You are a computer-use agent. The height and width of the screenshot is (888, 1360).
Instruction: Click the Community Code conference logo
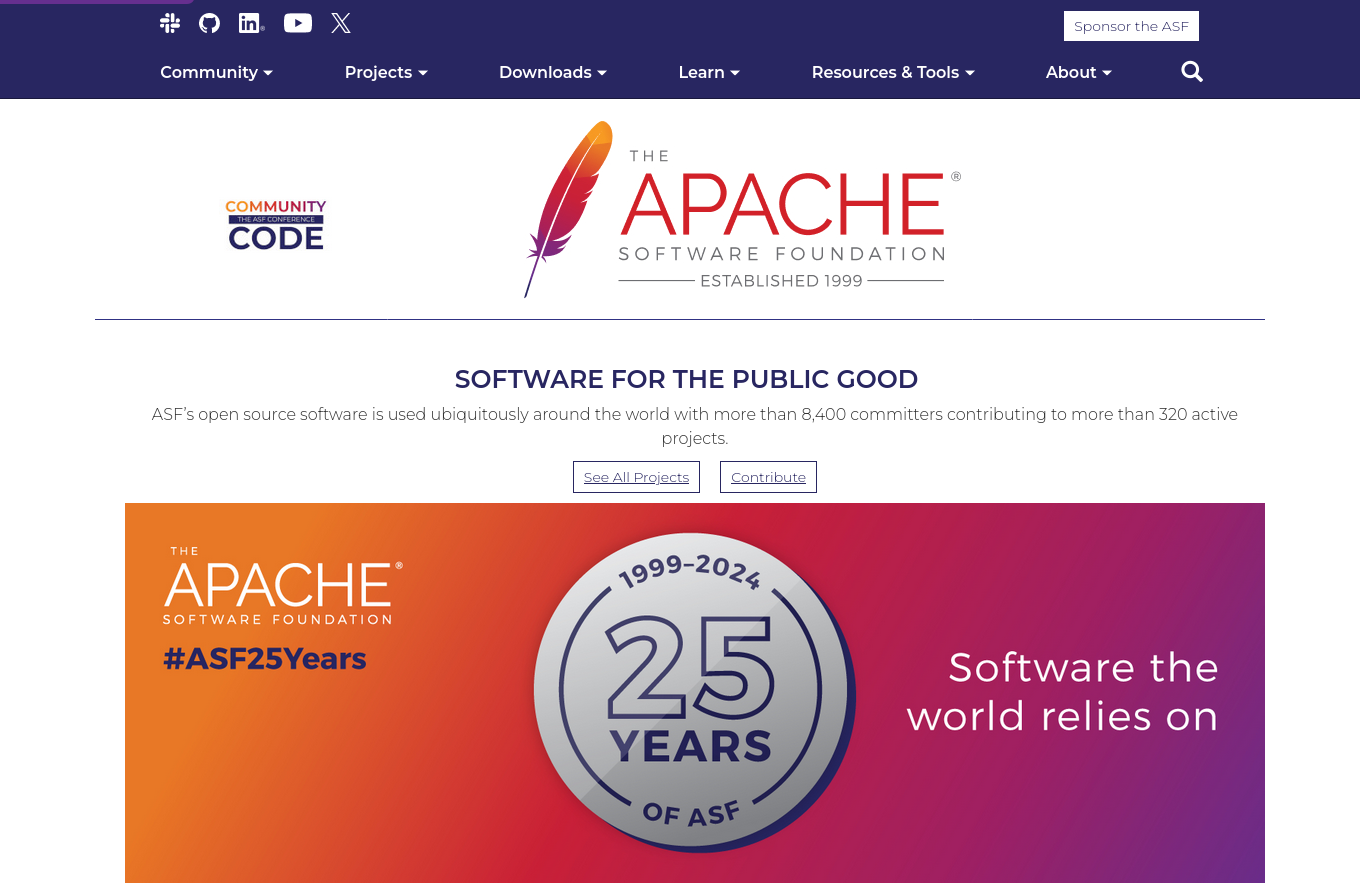[x=276, y=225]
